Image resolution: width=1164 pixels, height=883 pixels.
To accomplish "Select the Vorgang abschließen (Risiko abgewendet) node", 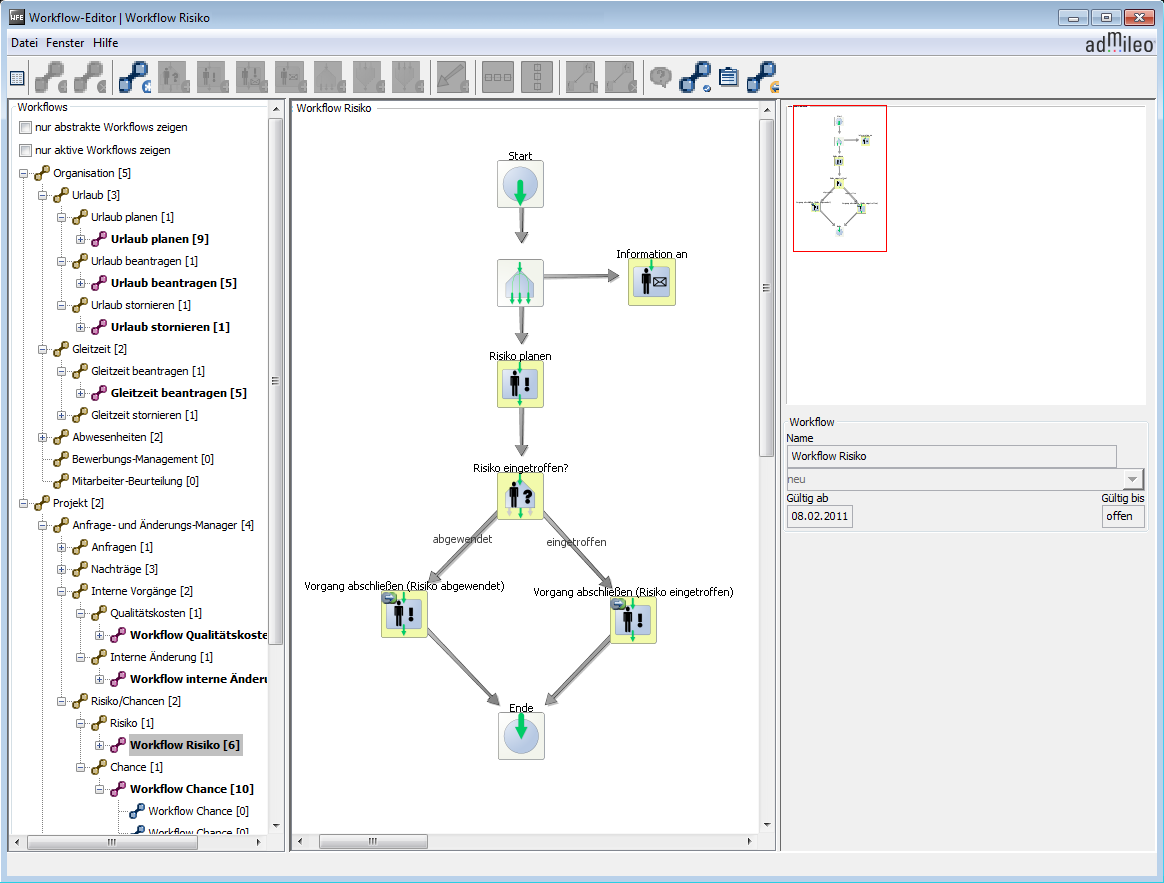I will pyautogui.click(x=405, y=614).
